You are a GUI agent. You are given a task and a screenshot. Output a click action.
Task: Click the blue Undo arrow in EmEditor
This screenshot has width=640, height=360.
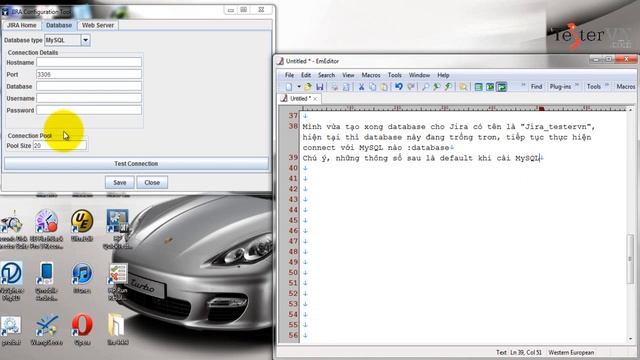[399, 87]
